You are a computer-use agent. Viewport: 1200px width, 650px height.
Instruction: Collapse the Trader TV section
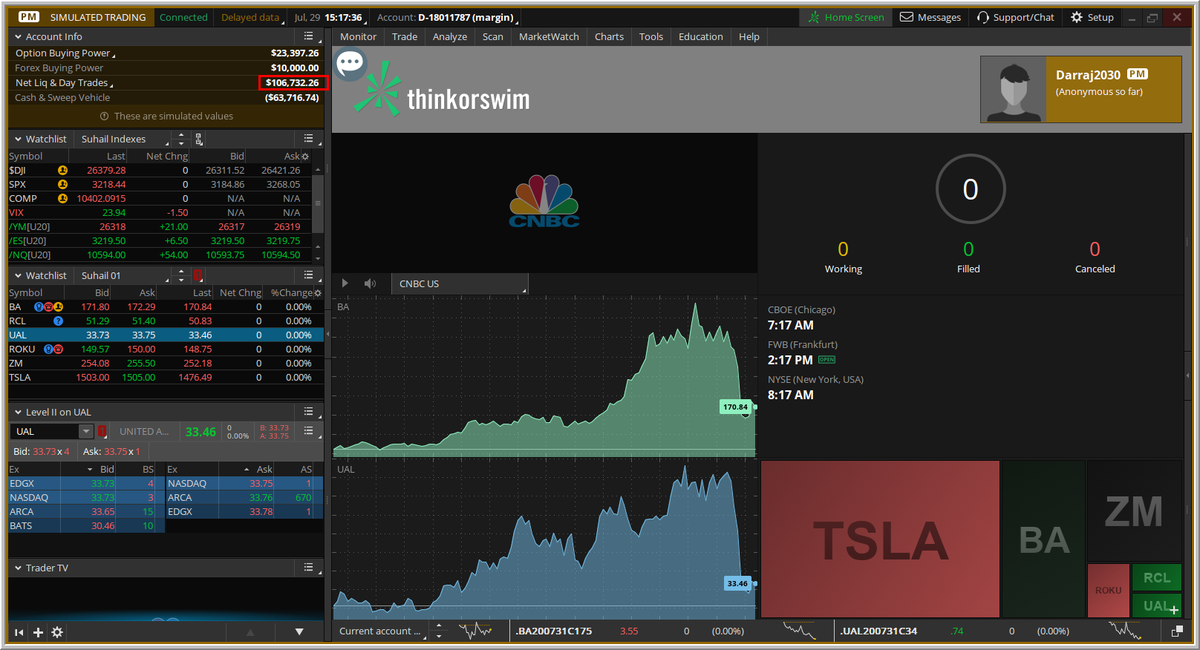pyautogui.click(x=17, y=568)
